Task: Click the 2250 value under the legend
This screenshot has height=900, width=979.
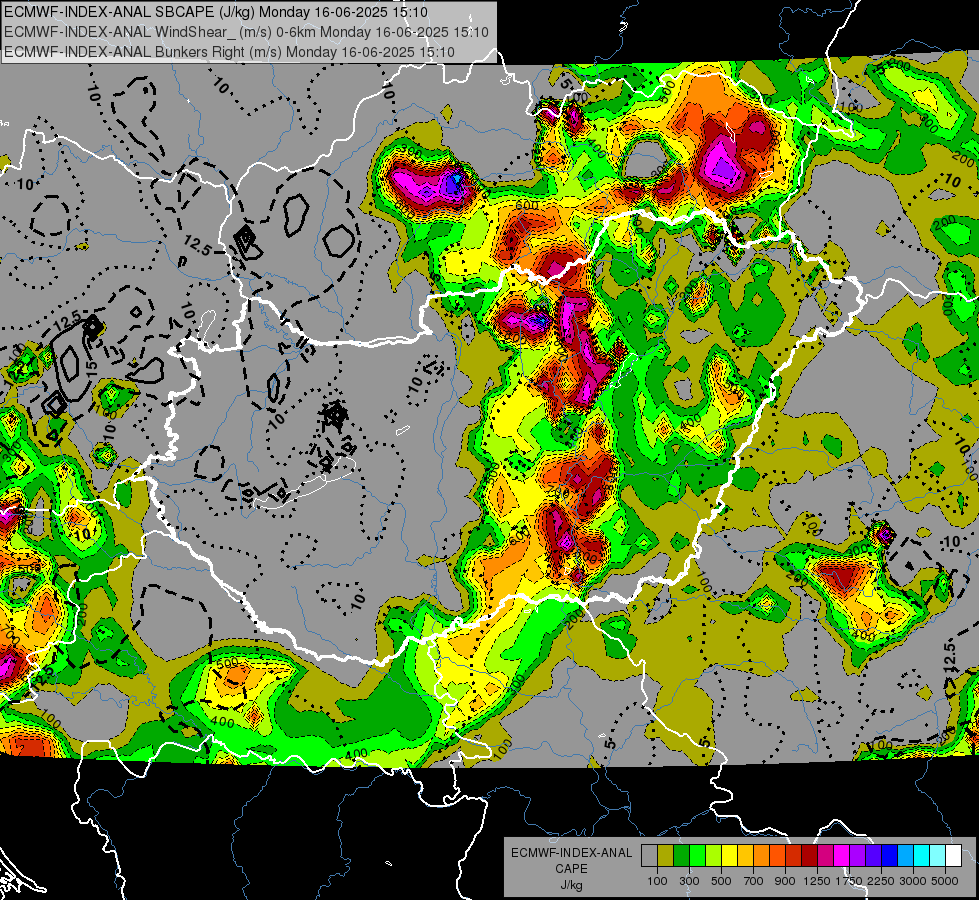Action: click(x=881, y=881)
